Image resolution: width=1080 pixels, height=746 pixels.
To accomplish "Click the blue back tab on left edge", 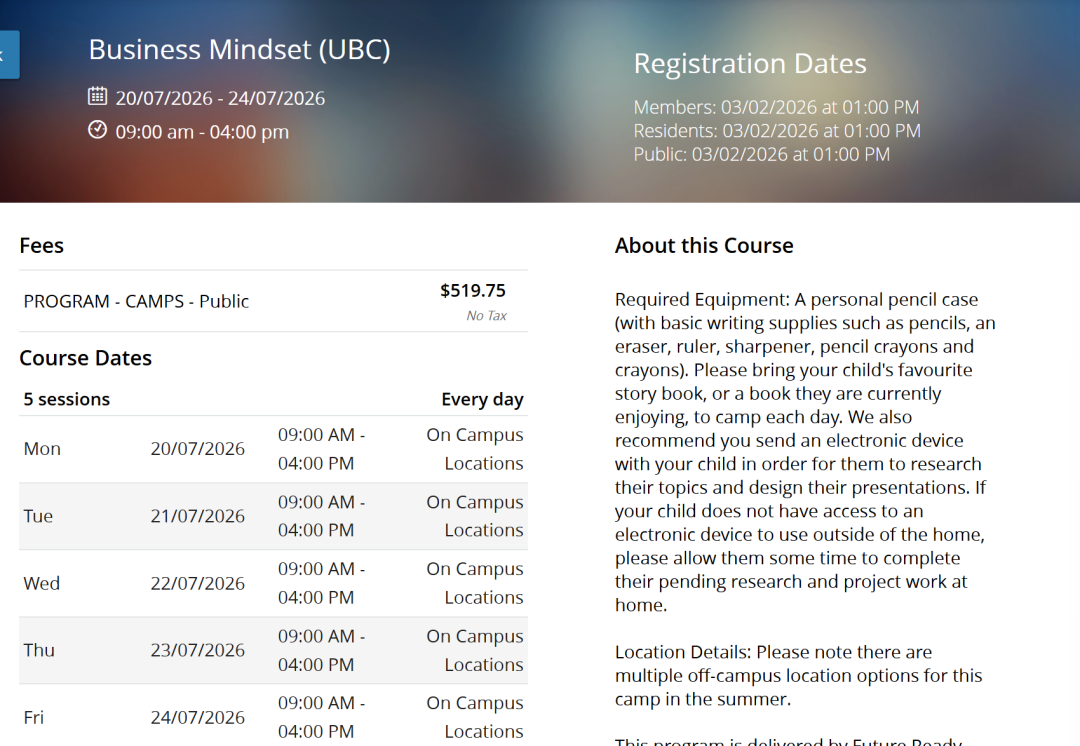I will click(8, 55).
